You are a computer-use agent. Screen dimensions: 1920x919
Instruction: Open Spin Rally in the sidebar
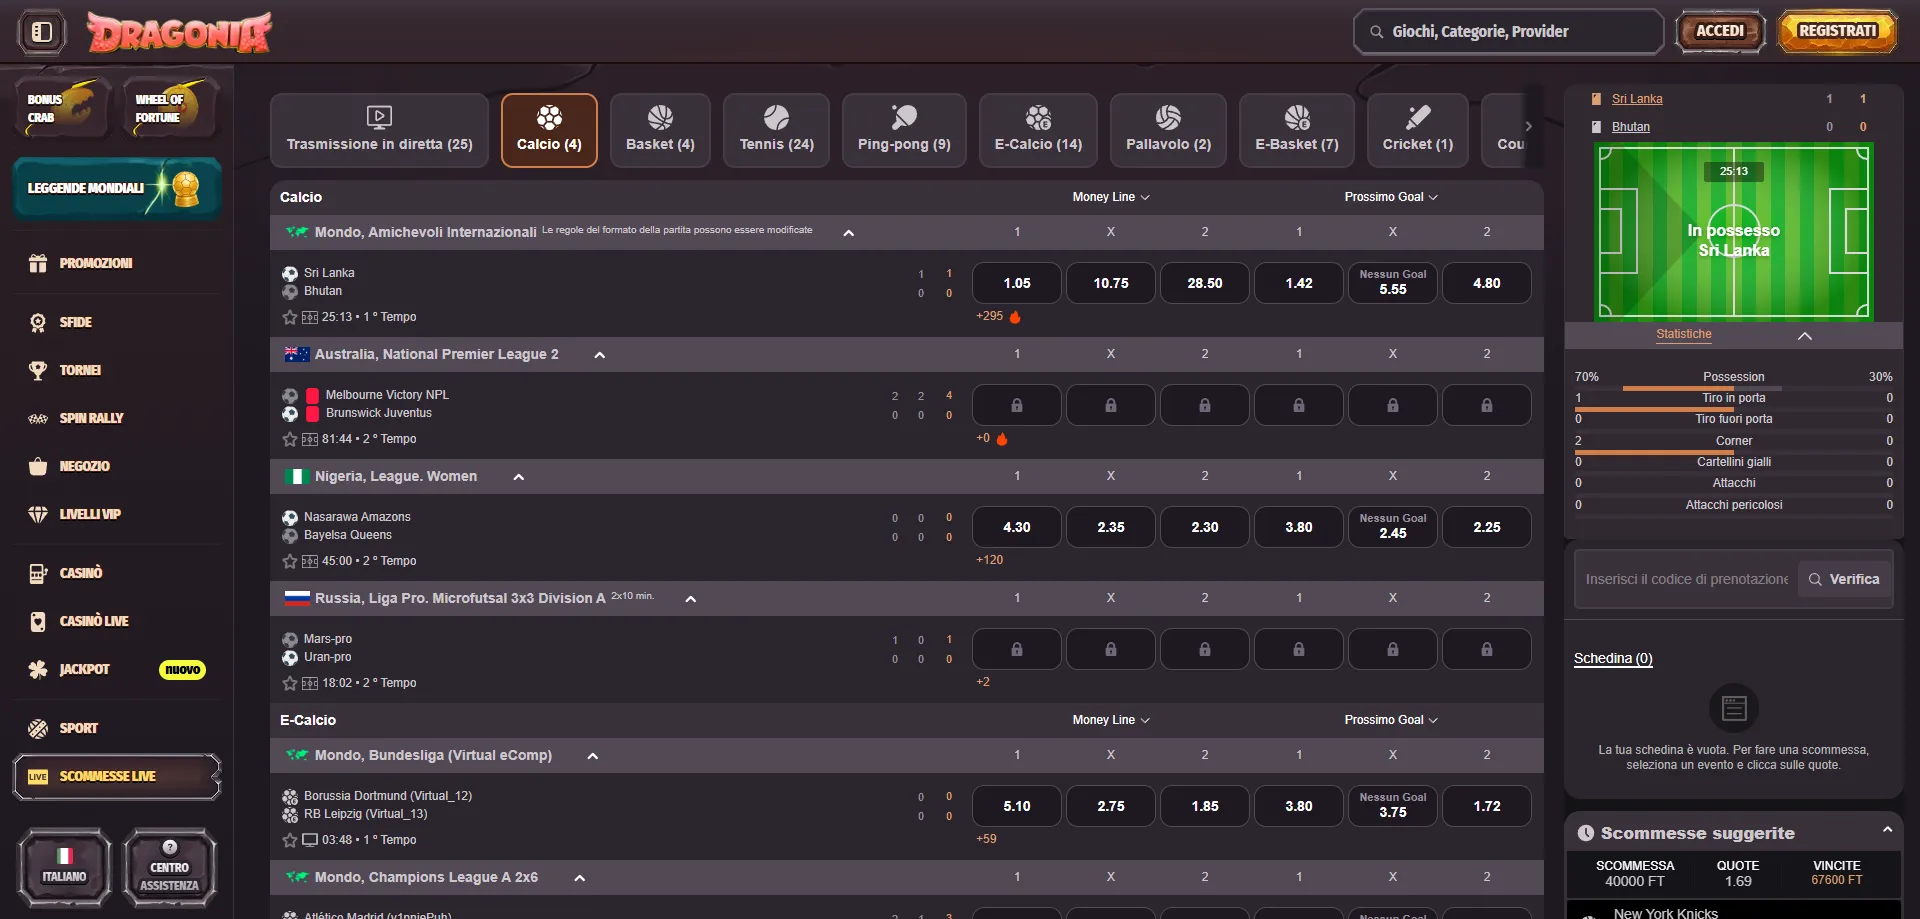click(91, 418)
